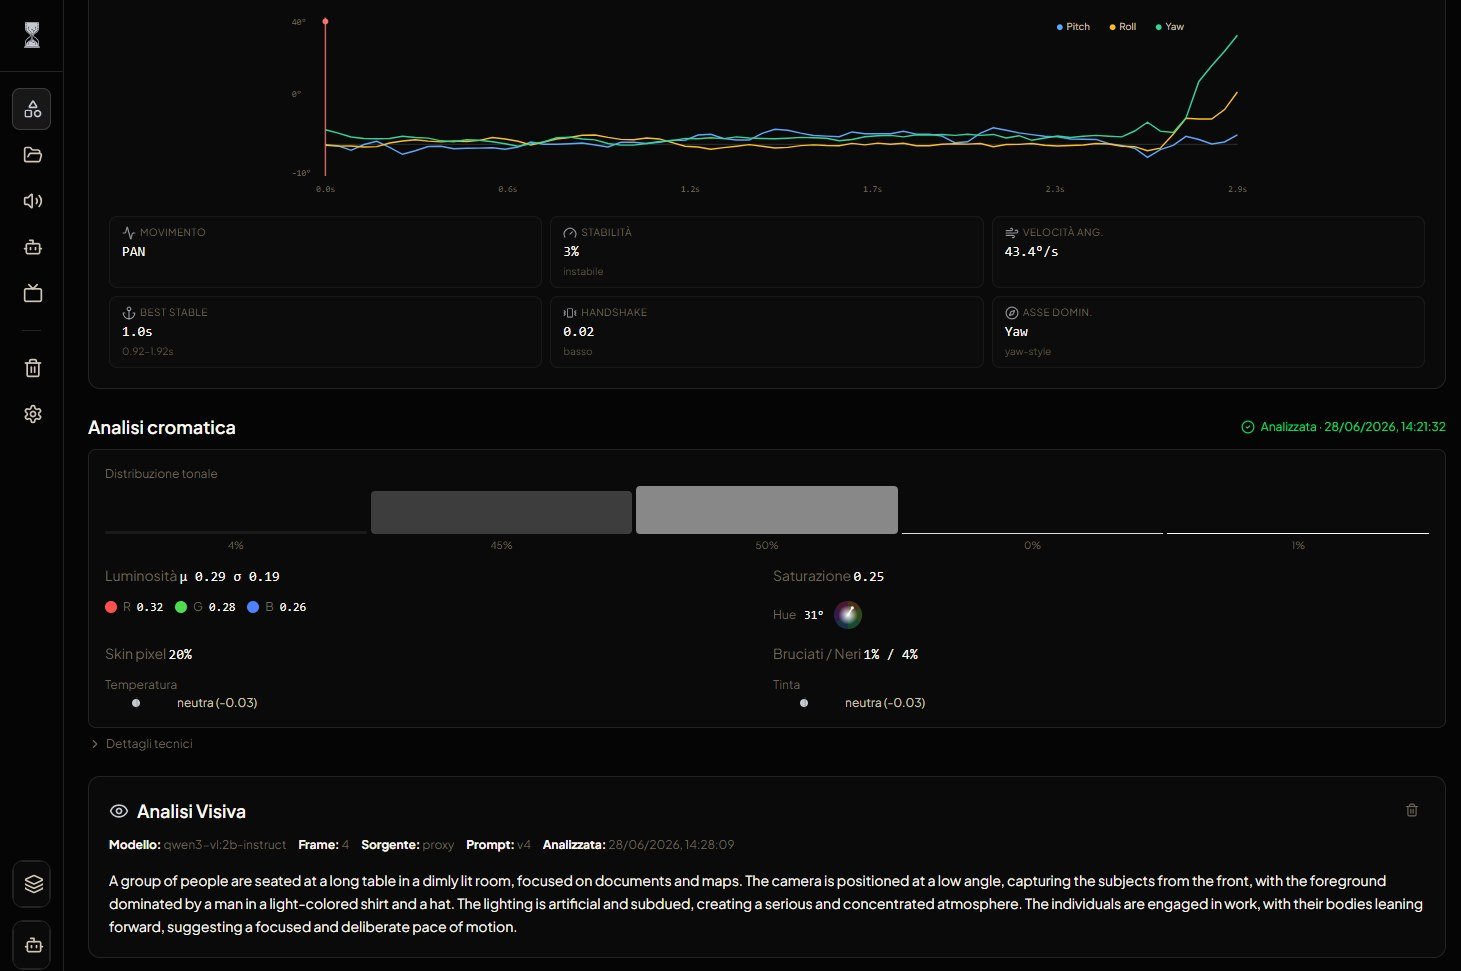This screenshot has width=1461, height=971.
Task: Click the hourglass app logo
Action: pos(32,35)
